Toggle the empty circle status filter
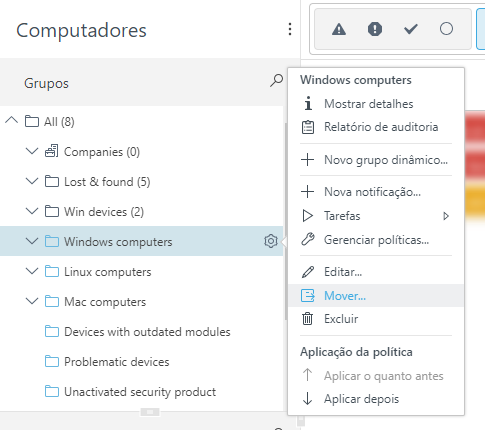 click(446, 29)
